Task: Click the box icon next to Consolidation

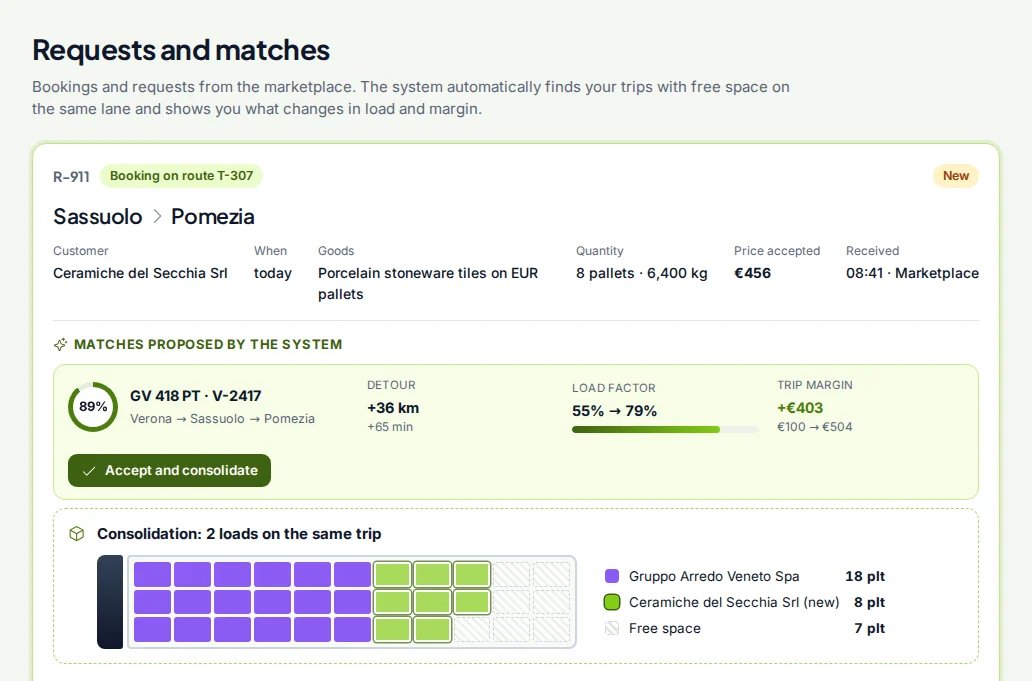Action: click(x=77, y=534)
